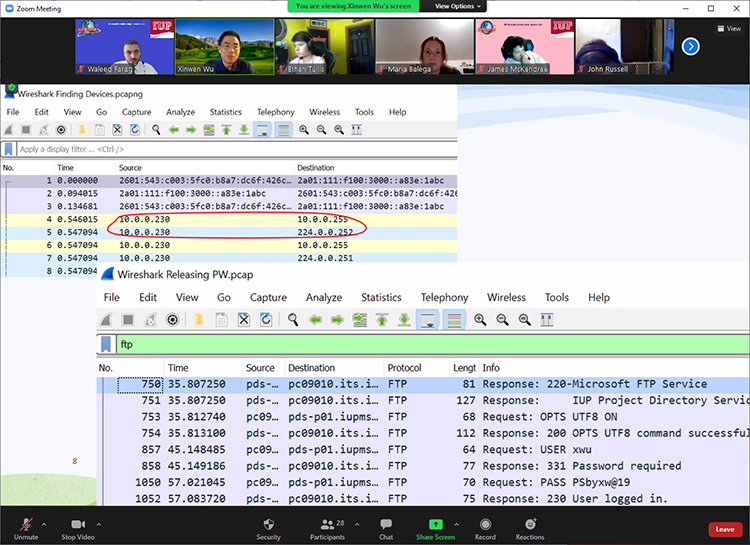Stop Video in Zoom toolbar

(x=77, y=529)
